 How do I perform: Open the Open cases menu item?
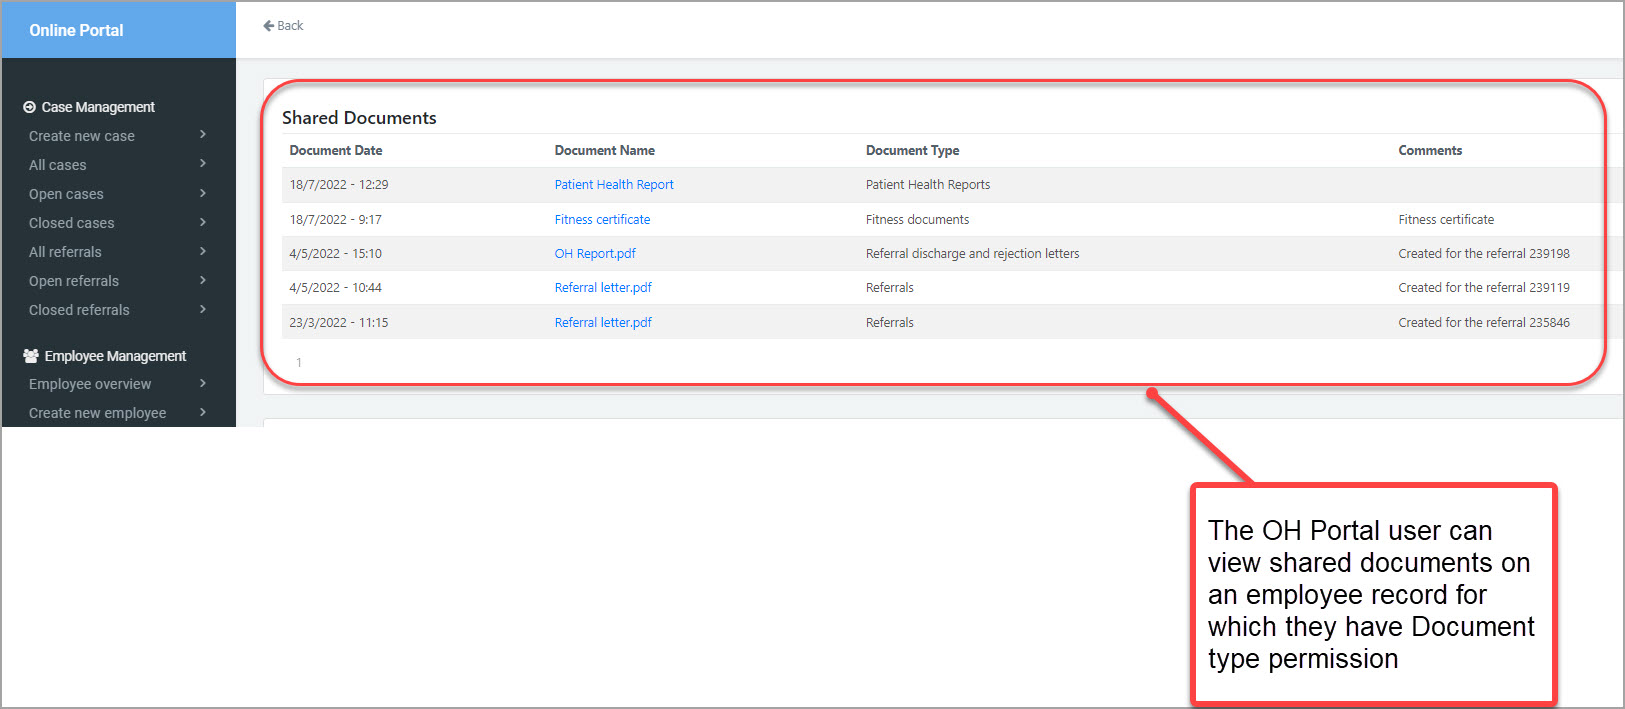[66, 194]
